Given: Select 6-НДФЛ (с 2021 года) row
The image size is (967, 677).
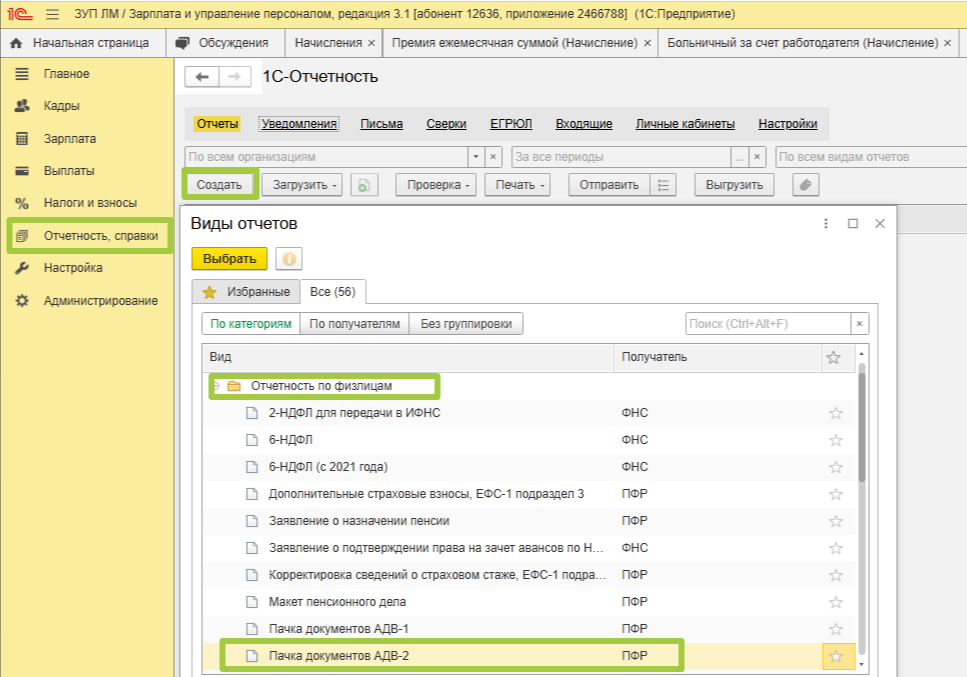Looking at the screenshot, I should (x=530, y=467).
